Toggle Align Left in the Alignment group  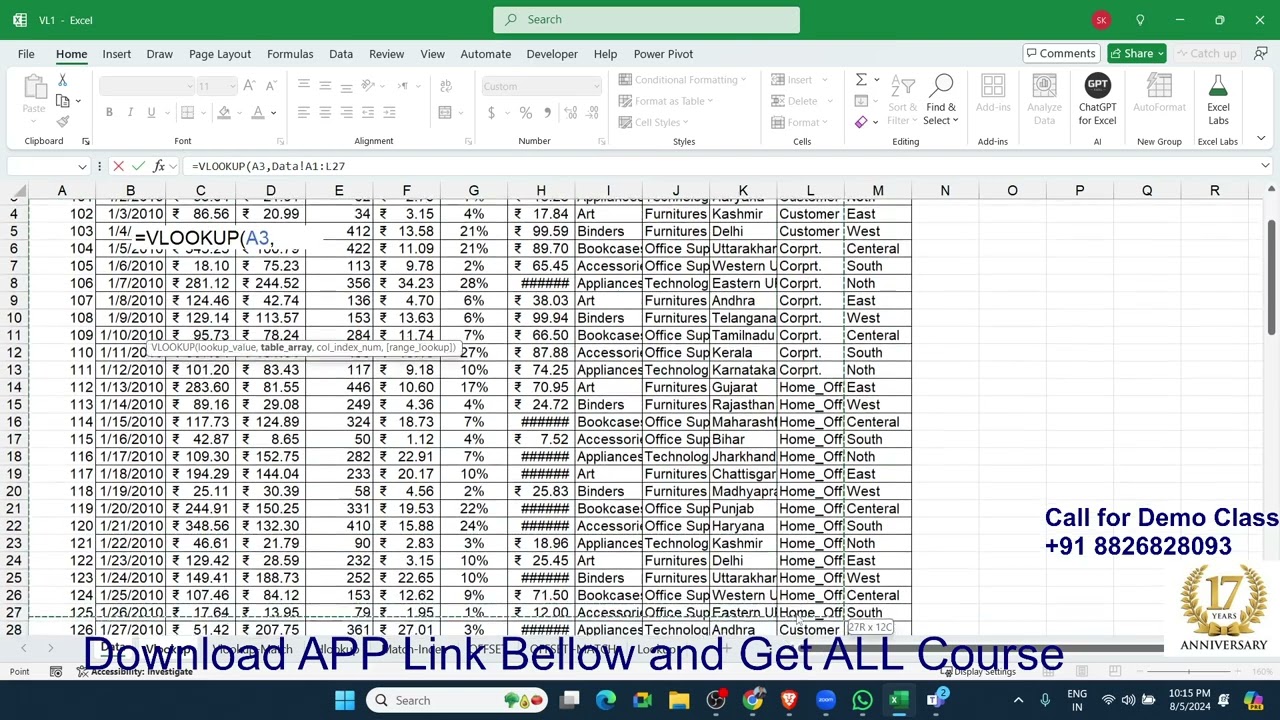pos(304,113)
